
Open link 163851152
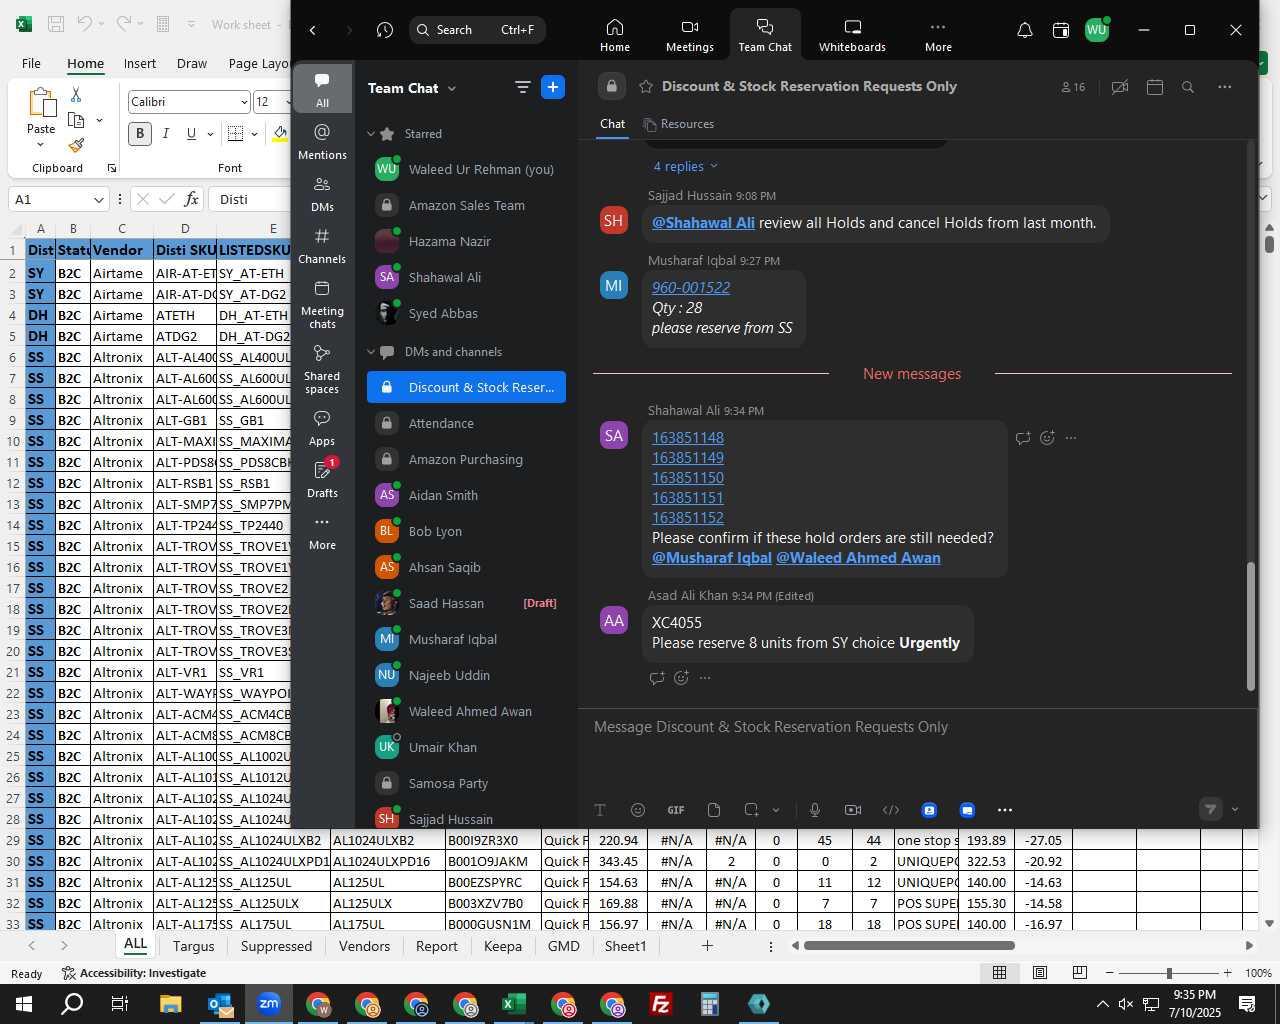point(688,517)
